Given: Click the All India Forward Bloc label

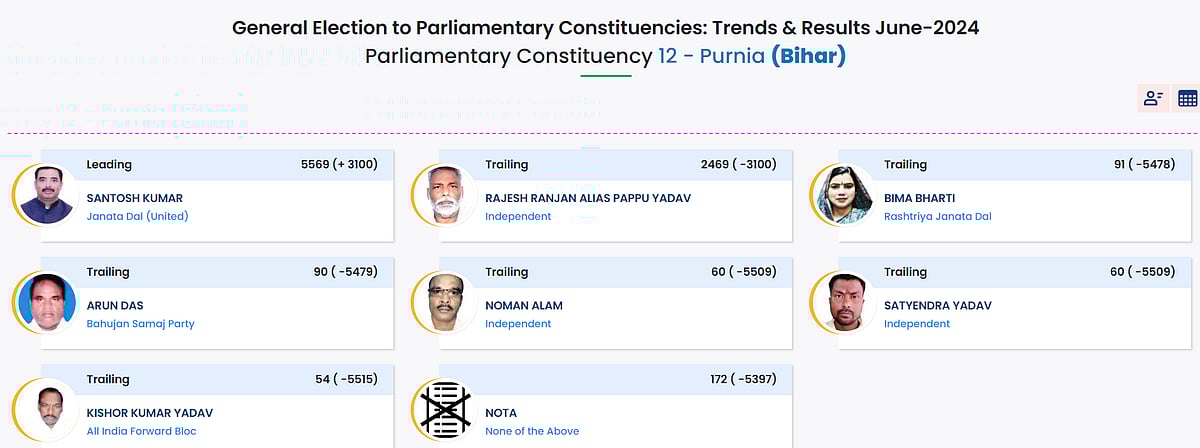Looking at the screenshot, I should [x=142, y=432].
